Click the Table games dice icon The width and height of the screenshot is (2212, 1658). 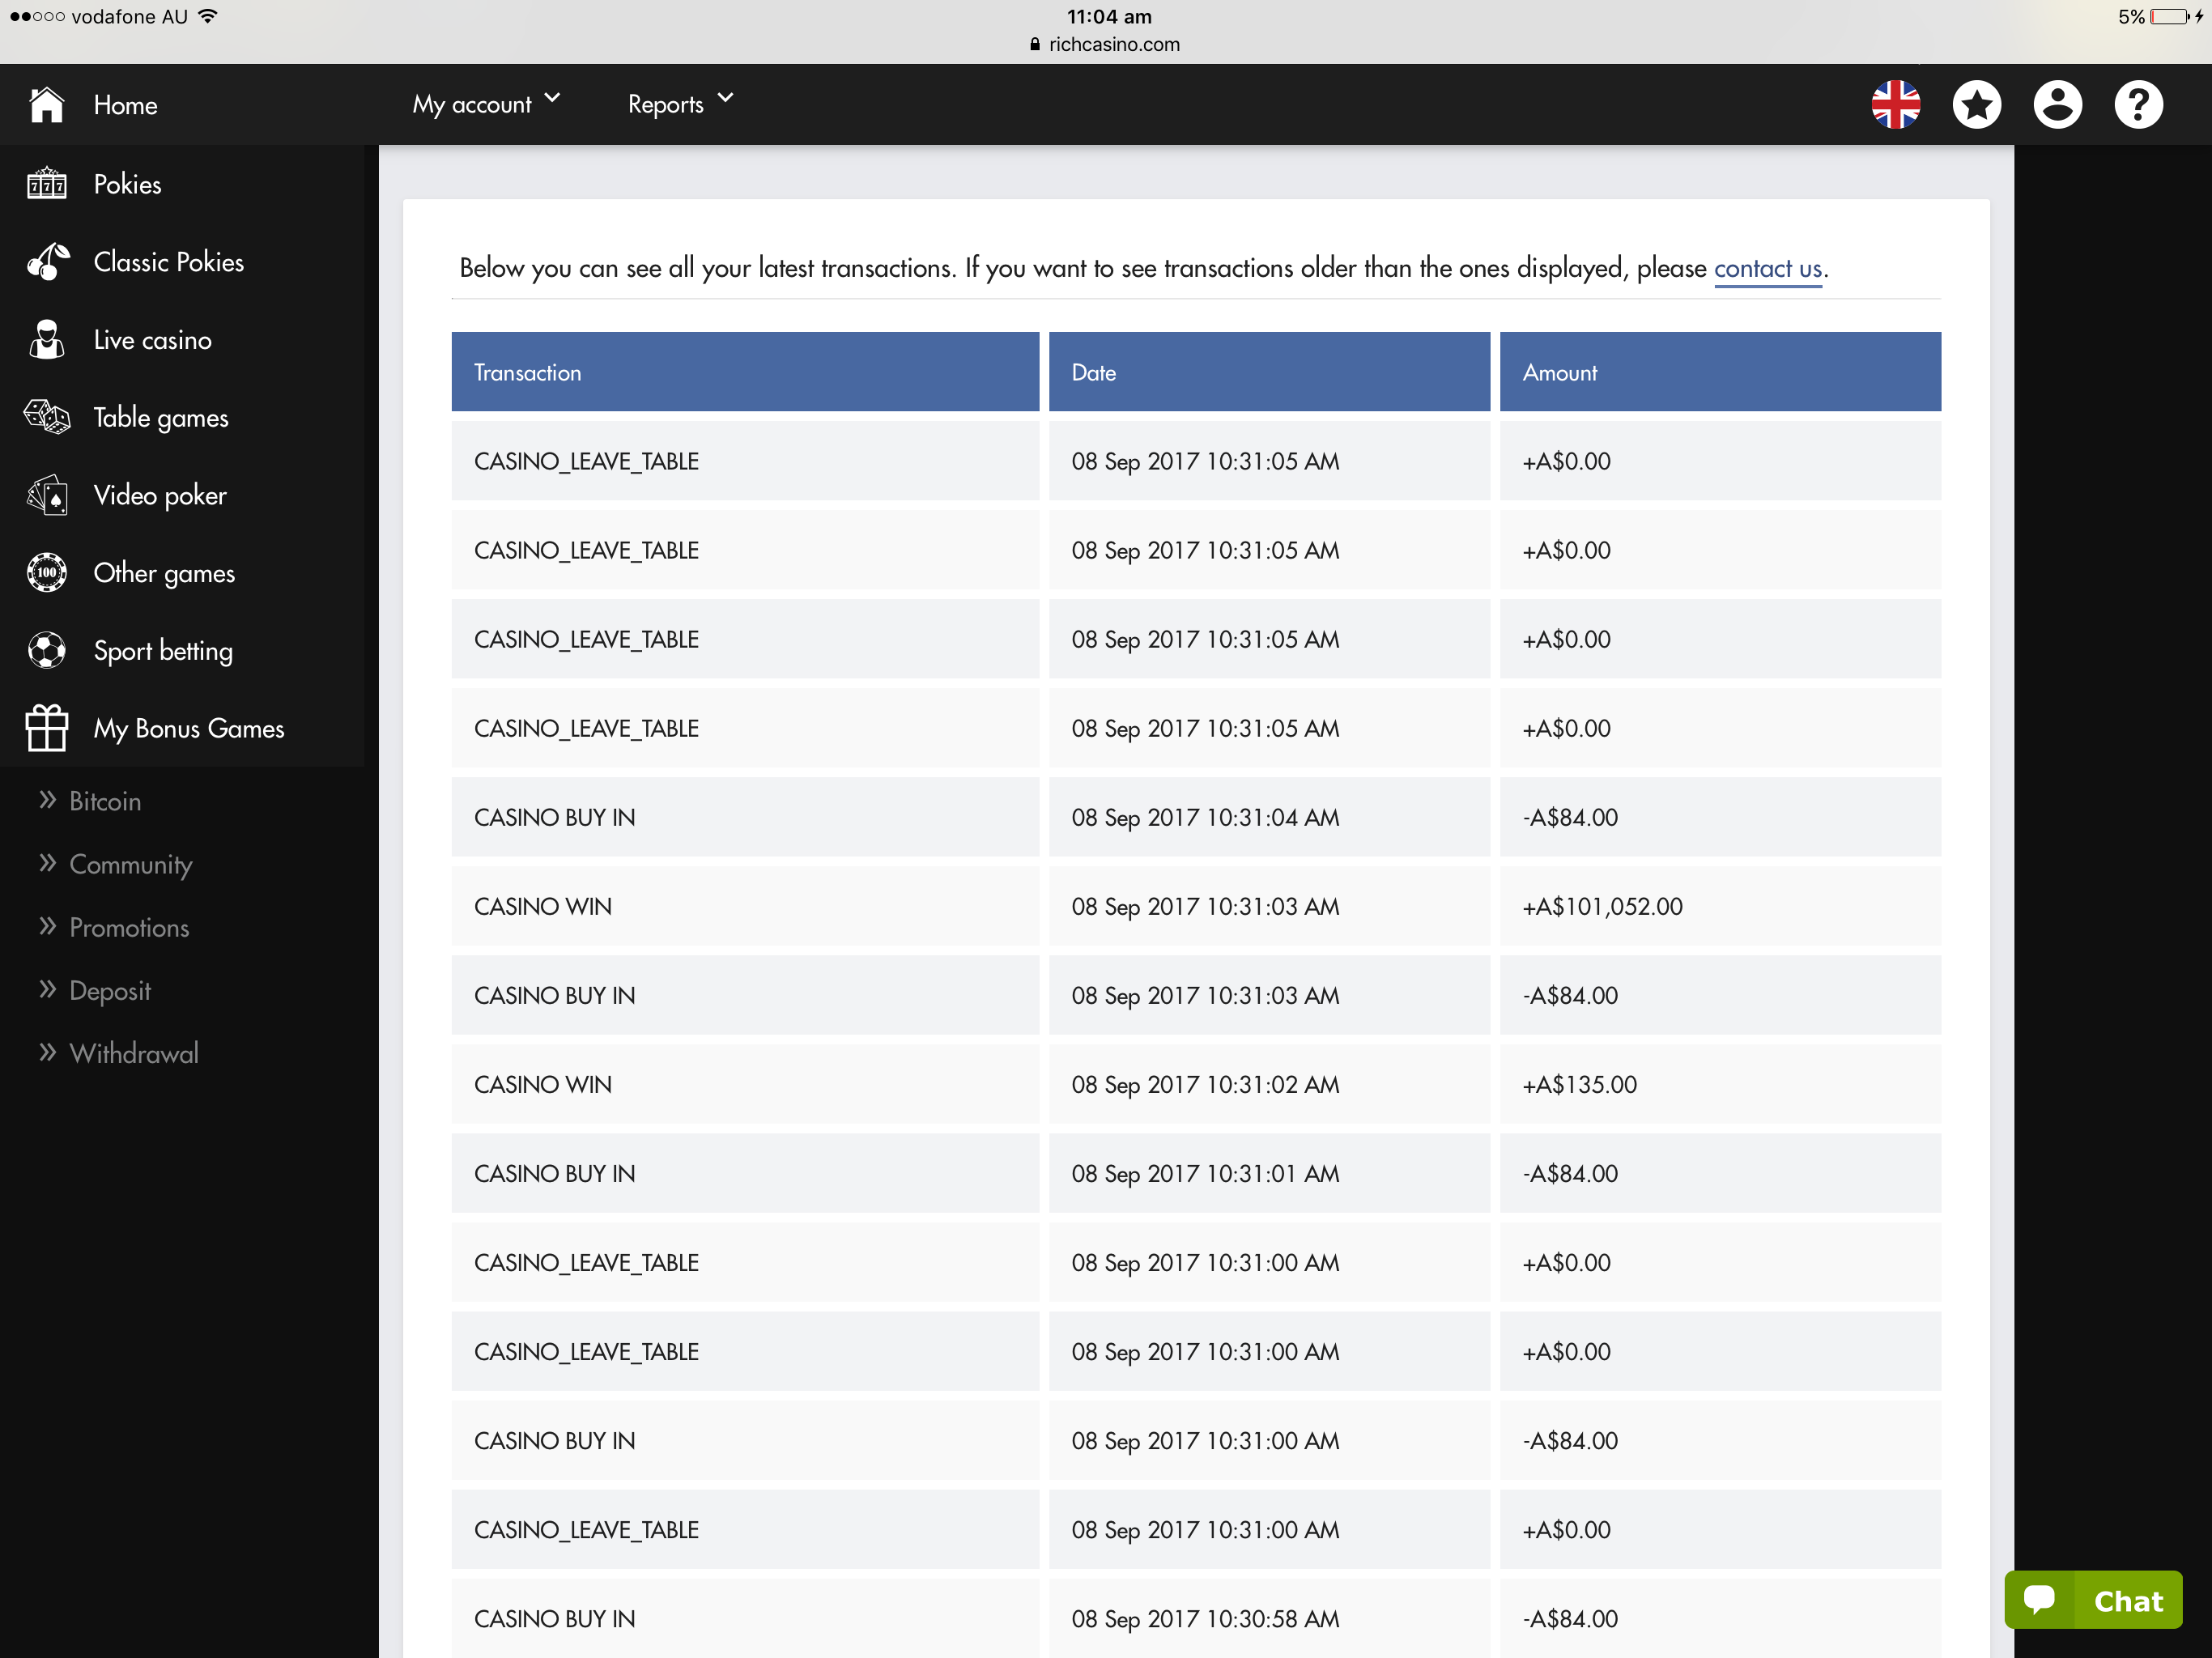pos(46,416)
